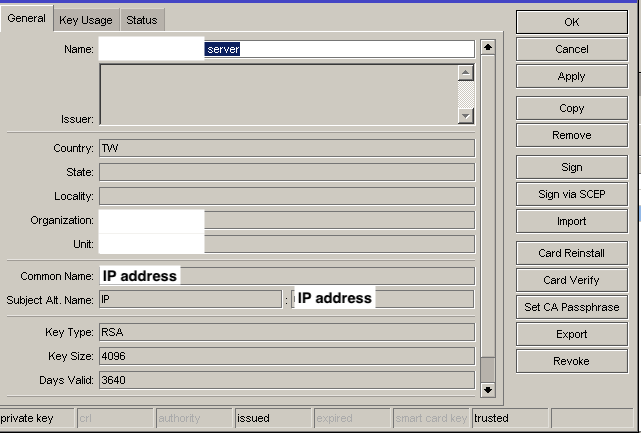Click the Days Valid field showing 3640
This screenshot has width=641, height=433.
click(x=287, y=380)
